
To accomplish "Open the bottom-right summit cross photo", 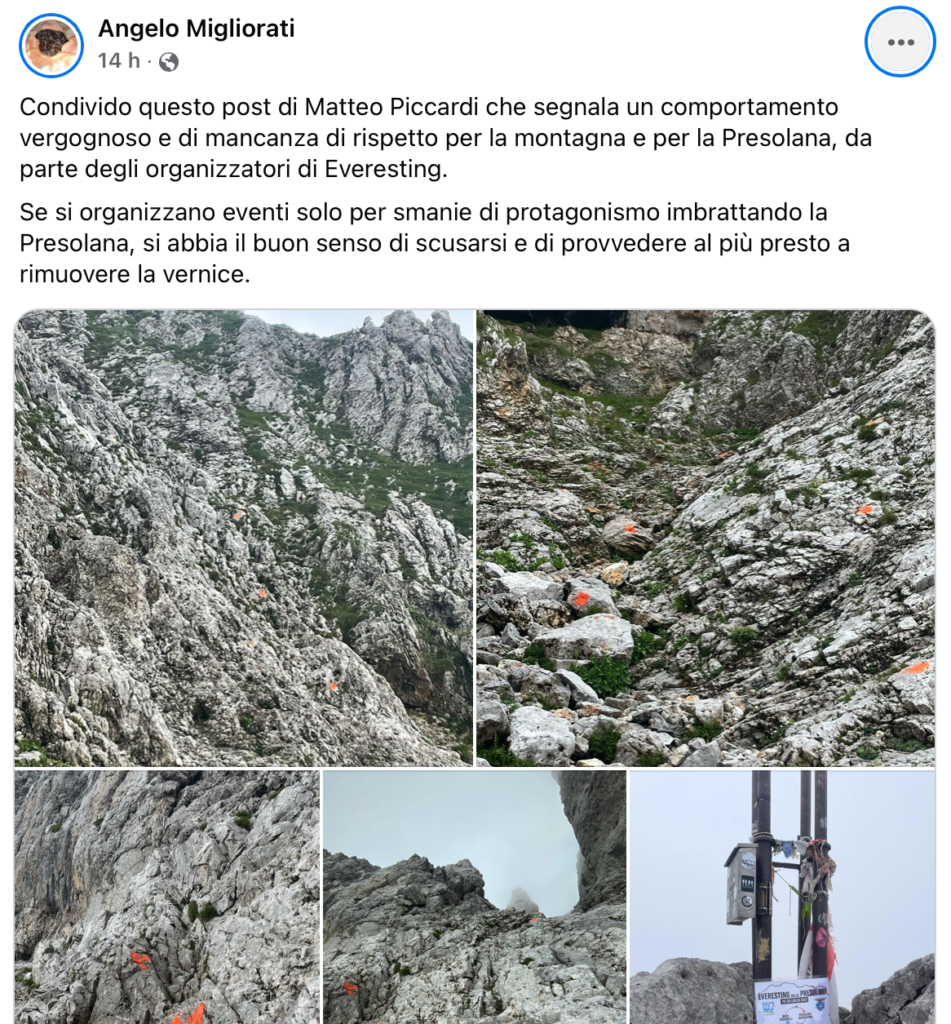I will pyautogui.click(x=782, y=897).
